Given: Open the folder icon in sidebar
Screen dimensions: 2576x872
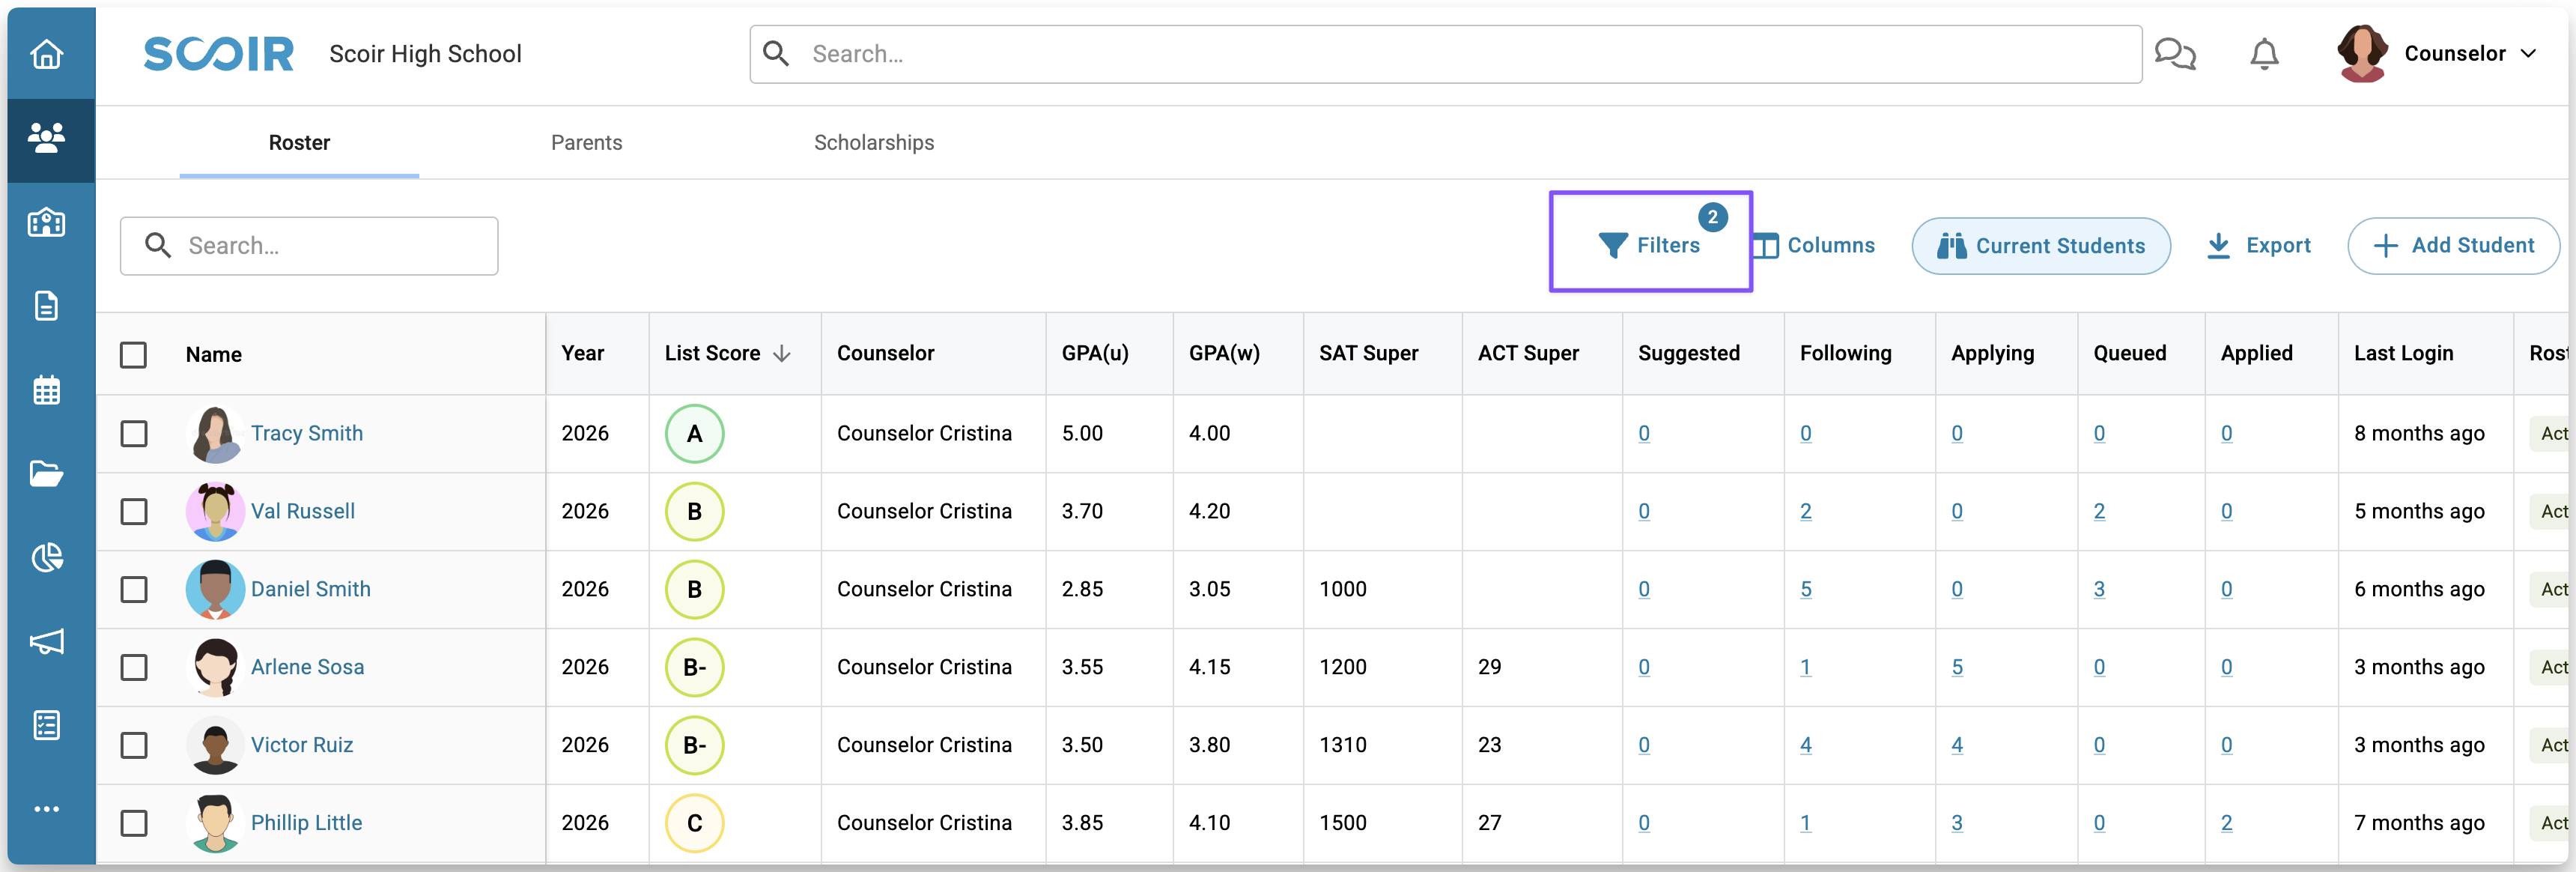Looking at the screenshot, I should [47, 473].
